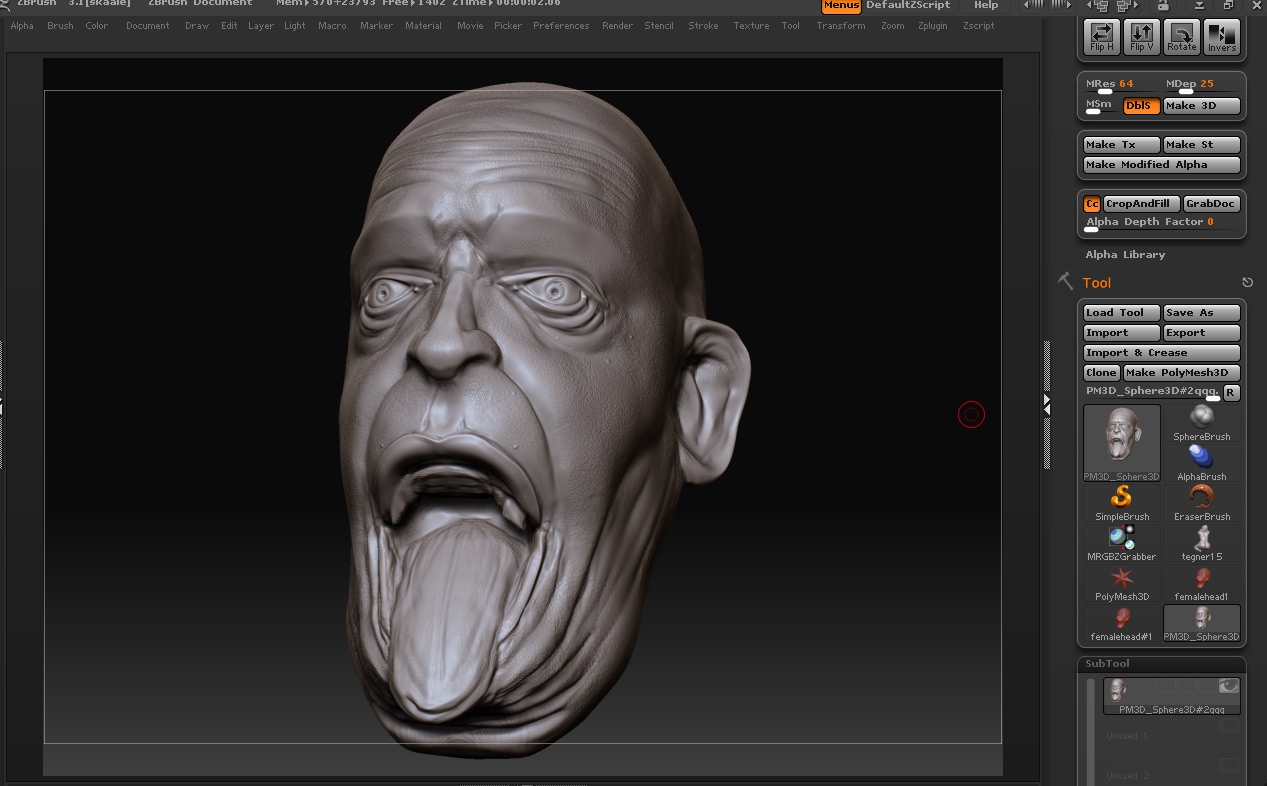Select the femalehead1 tool

pyautogui.click(x=1202, y=583)
